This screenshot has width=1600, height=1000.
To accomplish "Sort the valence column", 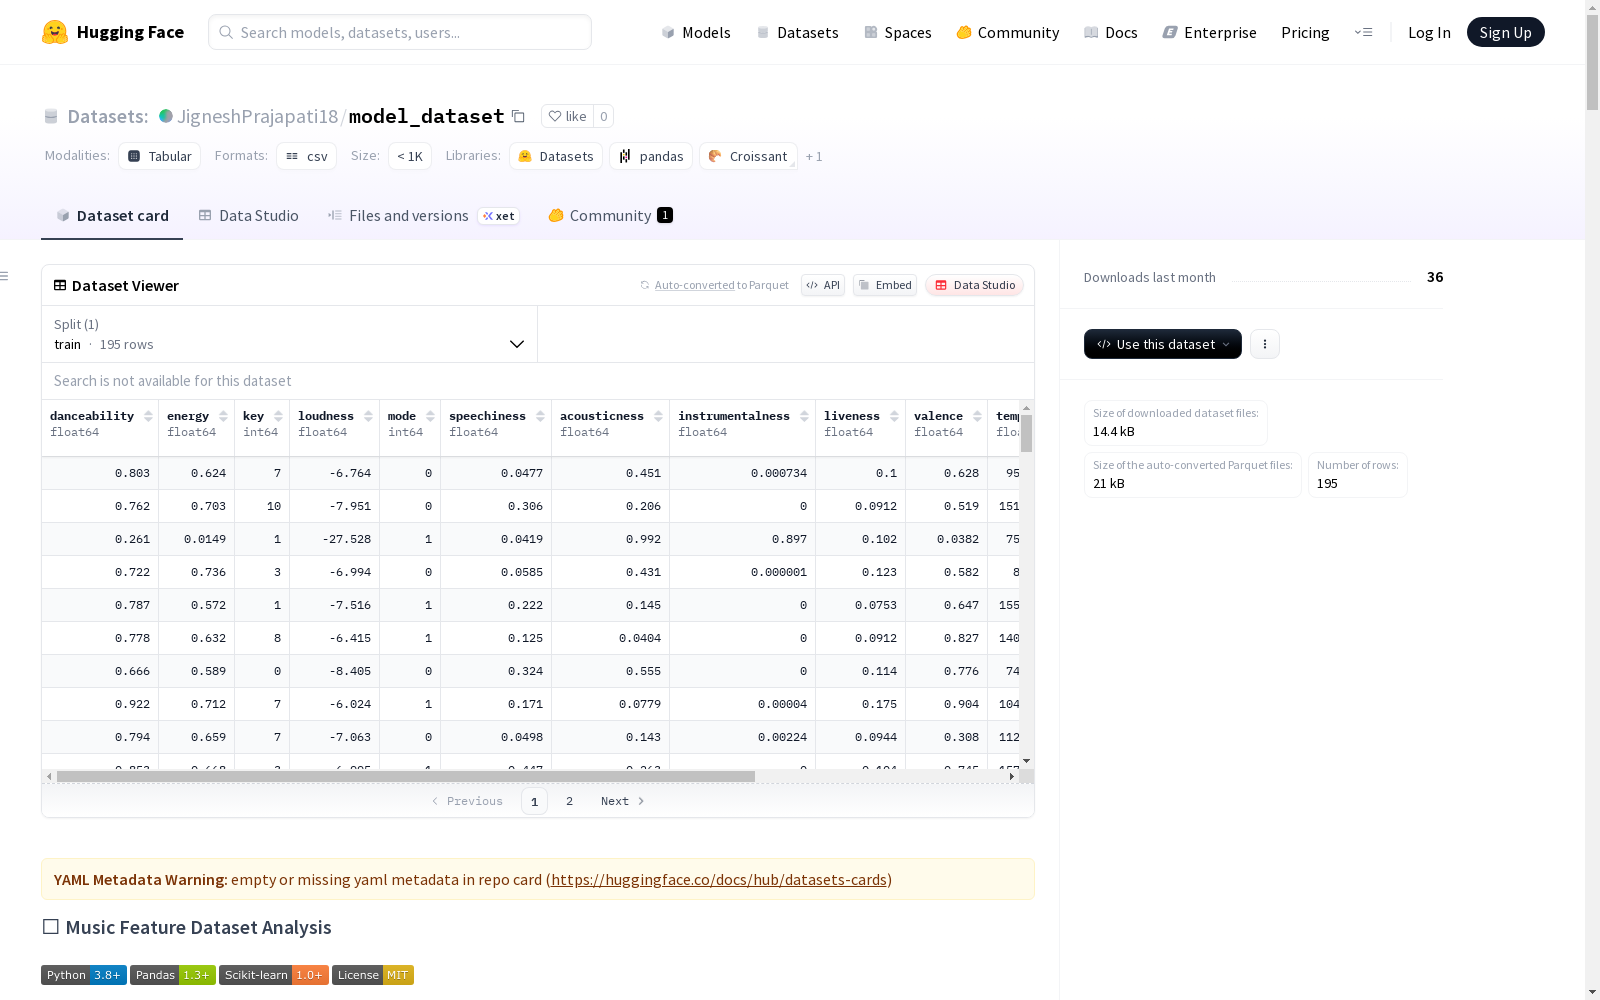I will (x=977, y=416).
